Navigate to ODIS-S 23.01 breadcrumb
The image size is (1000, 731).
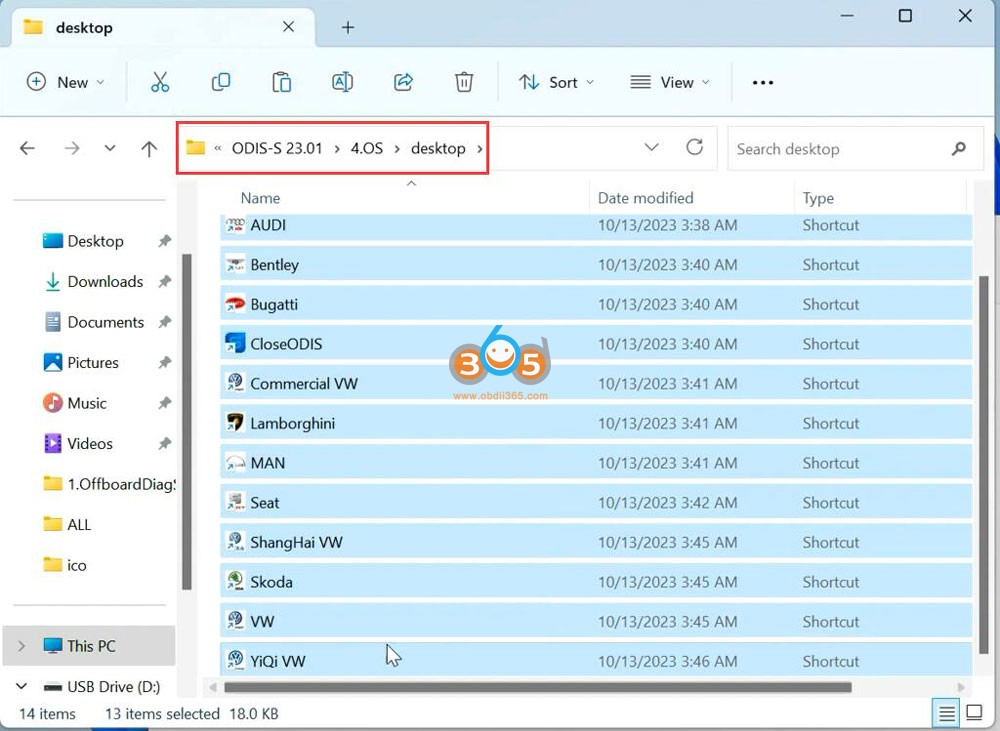(x=277, y=149)
